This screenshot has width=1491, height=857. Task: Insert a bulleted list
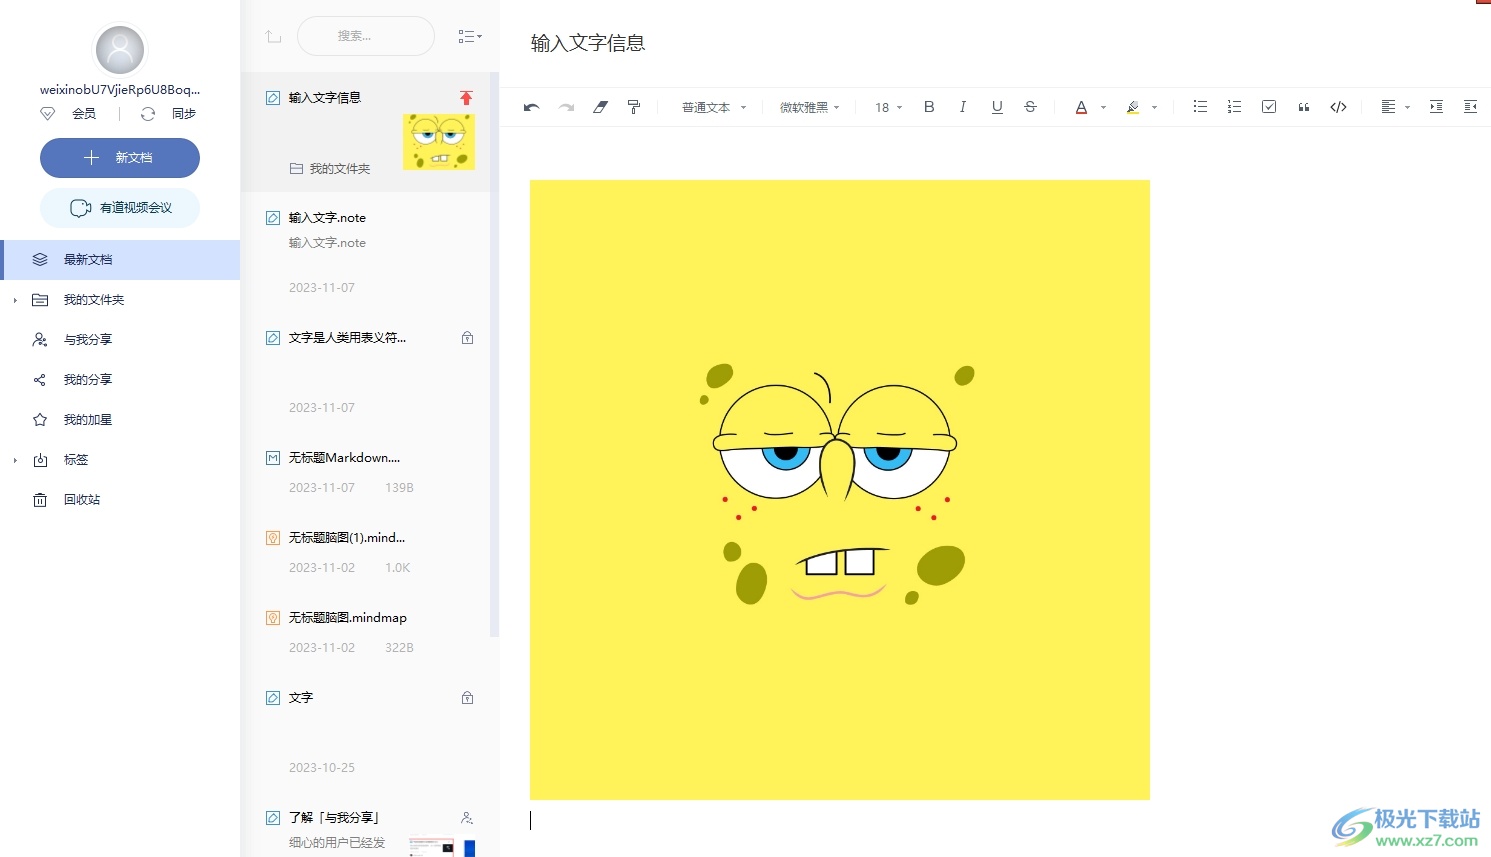tap(1200, 107)
